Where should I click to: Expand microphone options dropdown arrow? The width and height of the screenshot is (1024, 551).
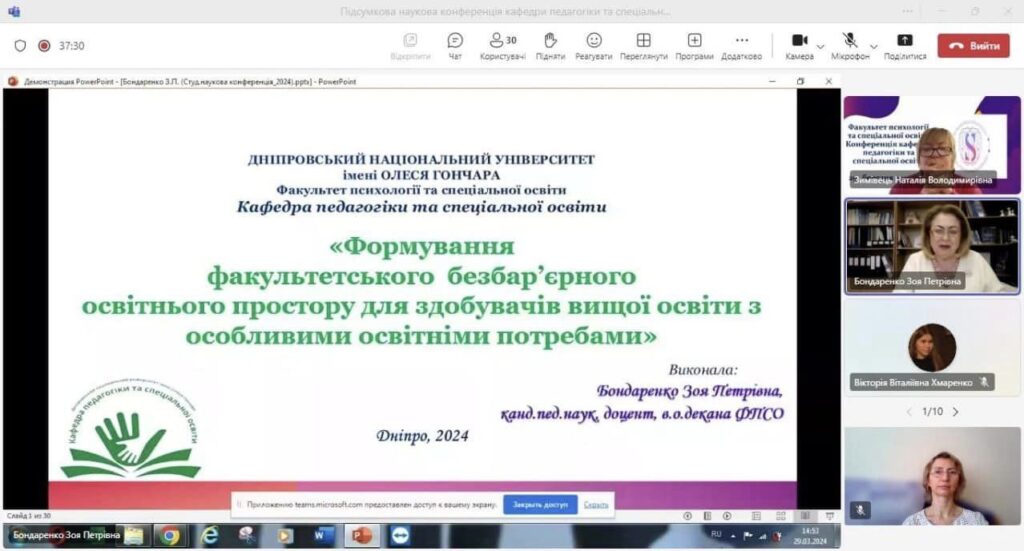[874, 47]
